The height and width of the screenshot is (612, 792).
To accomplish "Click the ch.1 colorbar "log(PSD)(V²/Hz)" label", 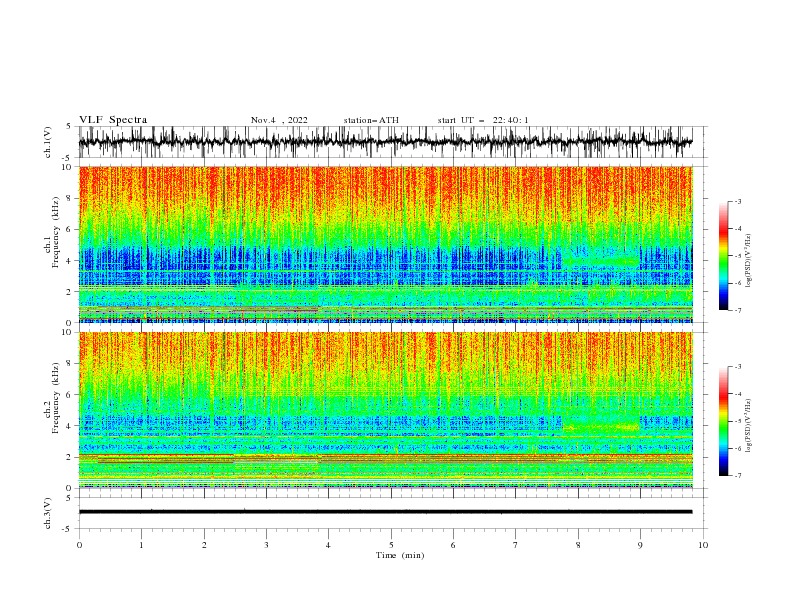I will [x=749, y=261].
